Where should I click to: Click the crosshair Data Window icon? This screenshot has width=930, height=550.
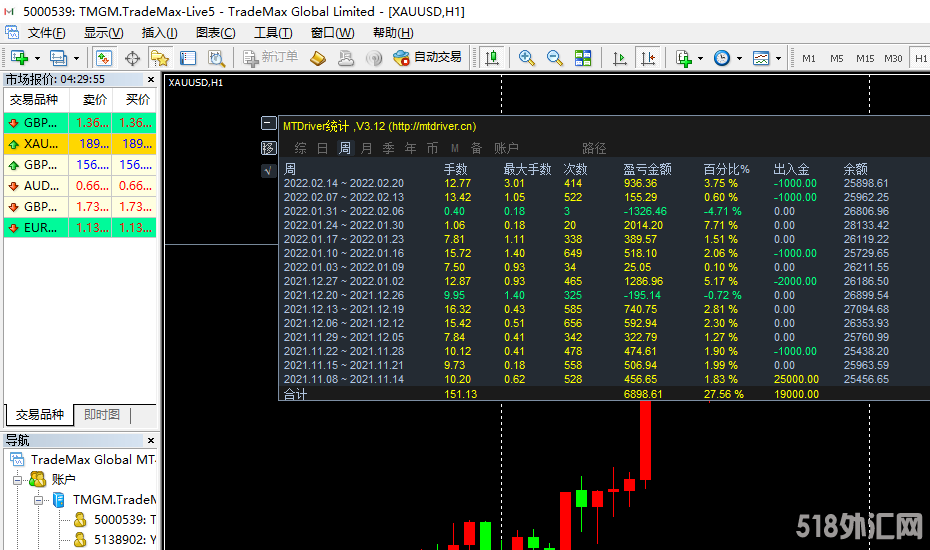click(132, 58)
